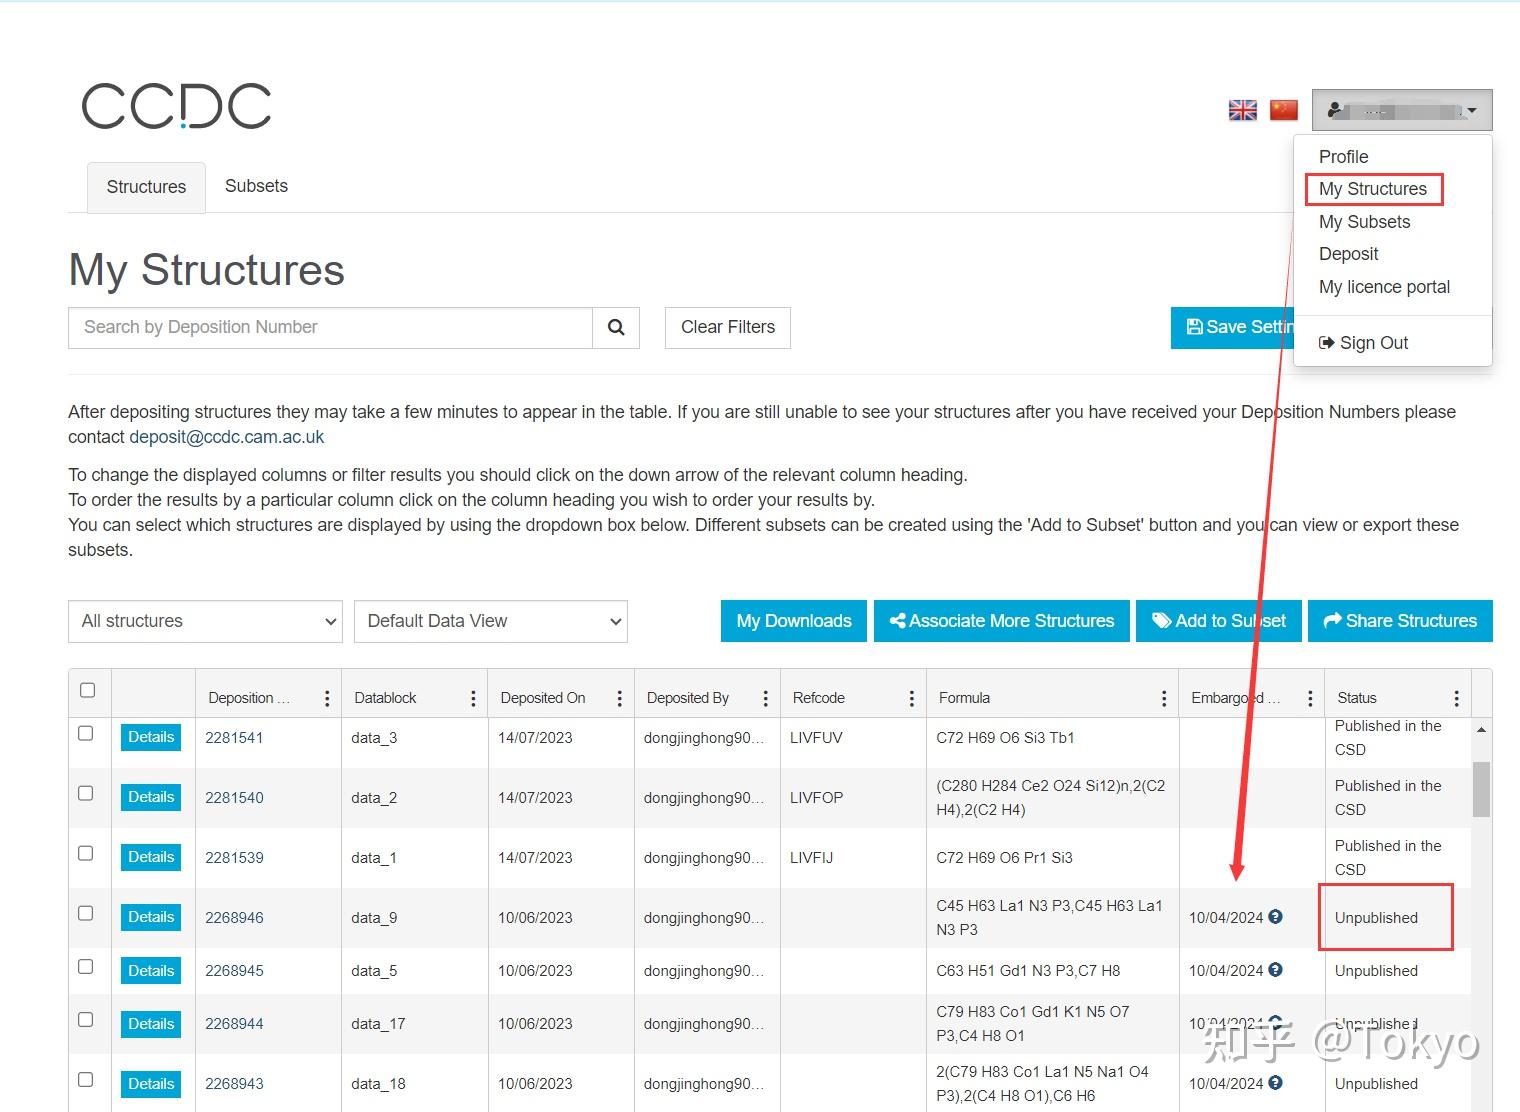Screen dimensions: 1520x1112
Task: Choose My Subsets from account menu
Action: click(x=1364, y=222)
